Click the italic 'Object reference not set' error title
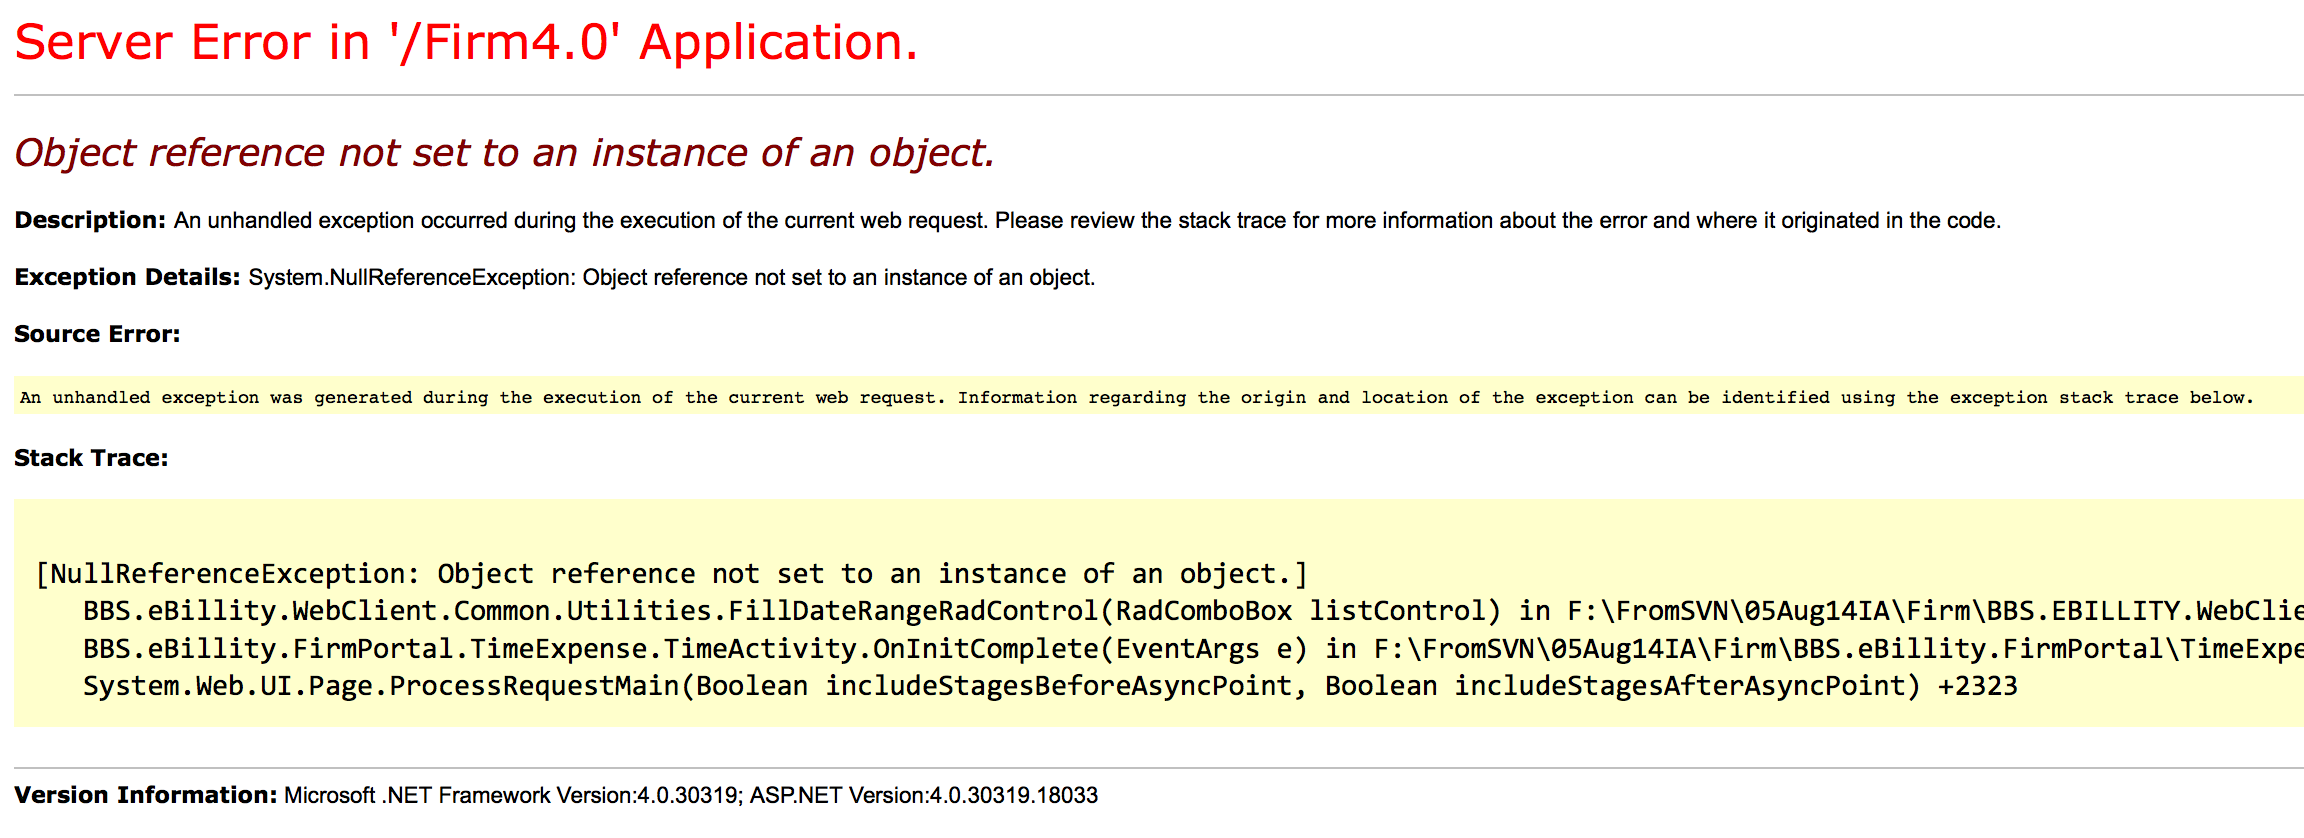2304x838 pixels. click(504, 153)
